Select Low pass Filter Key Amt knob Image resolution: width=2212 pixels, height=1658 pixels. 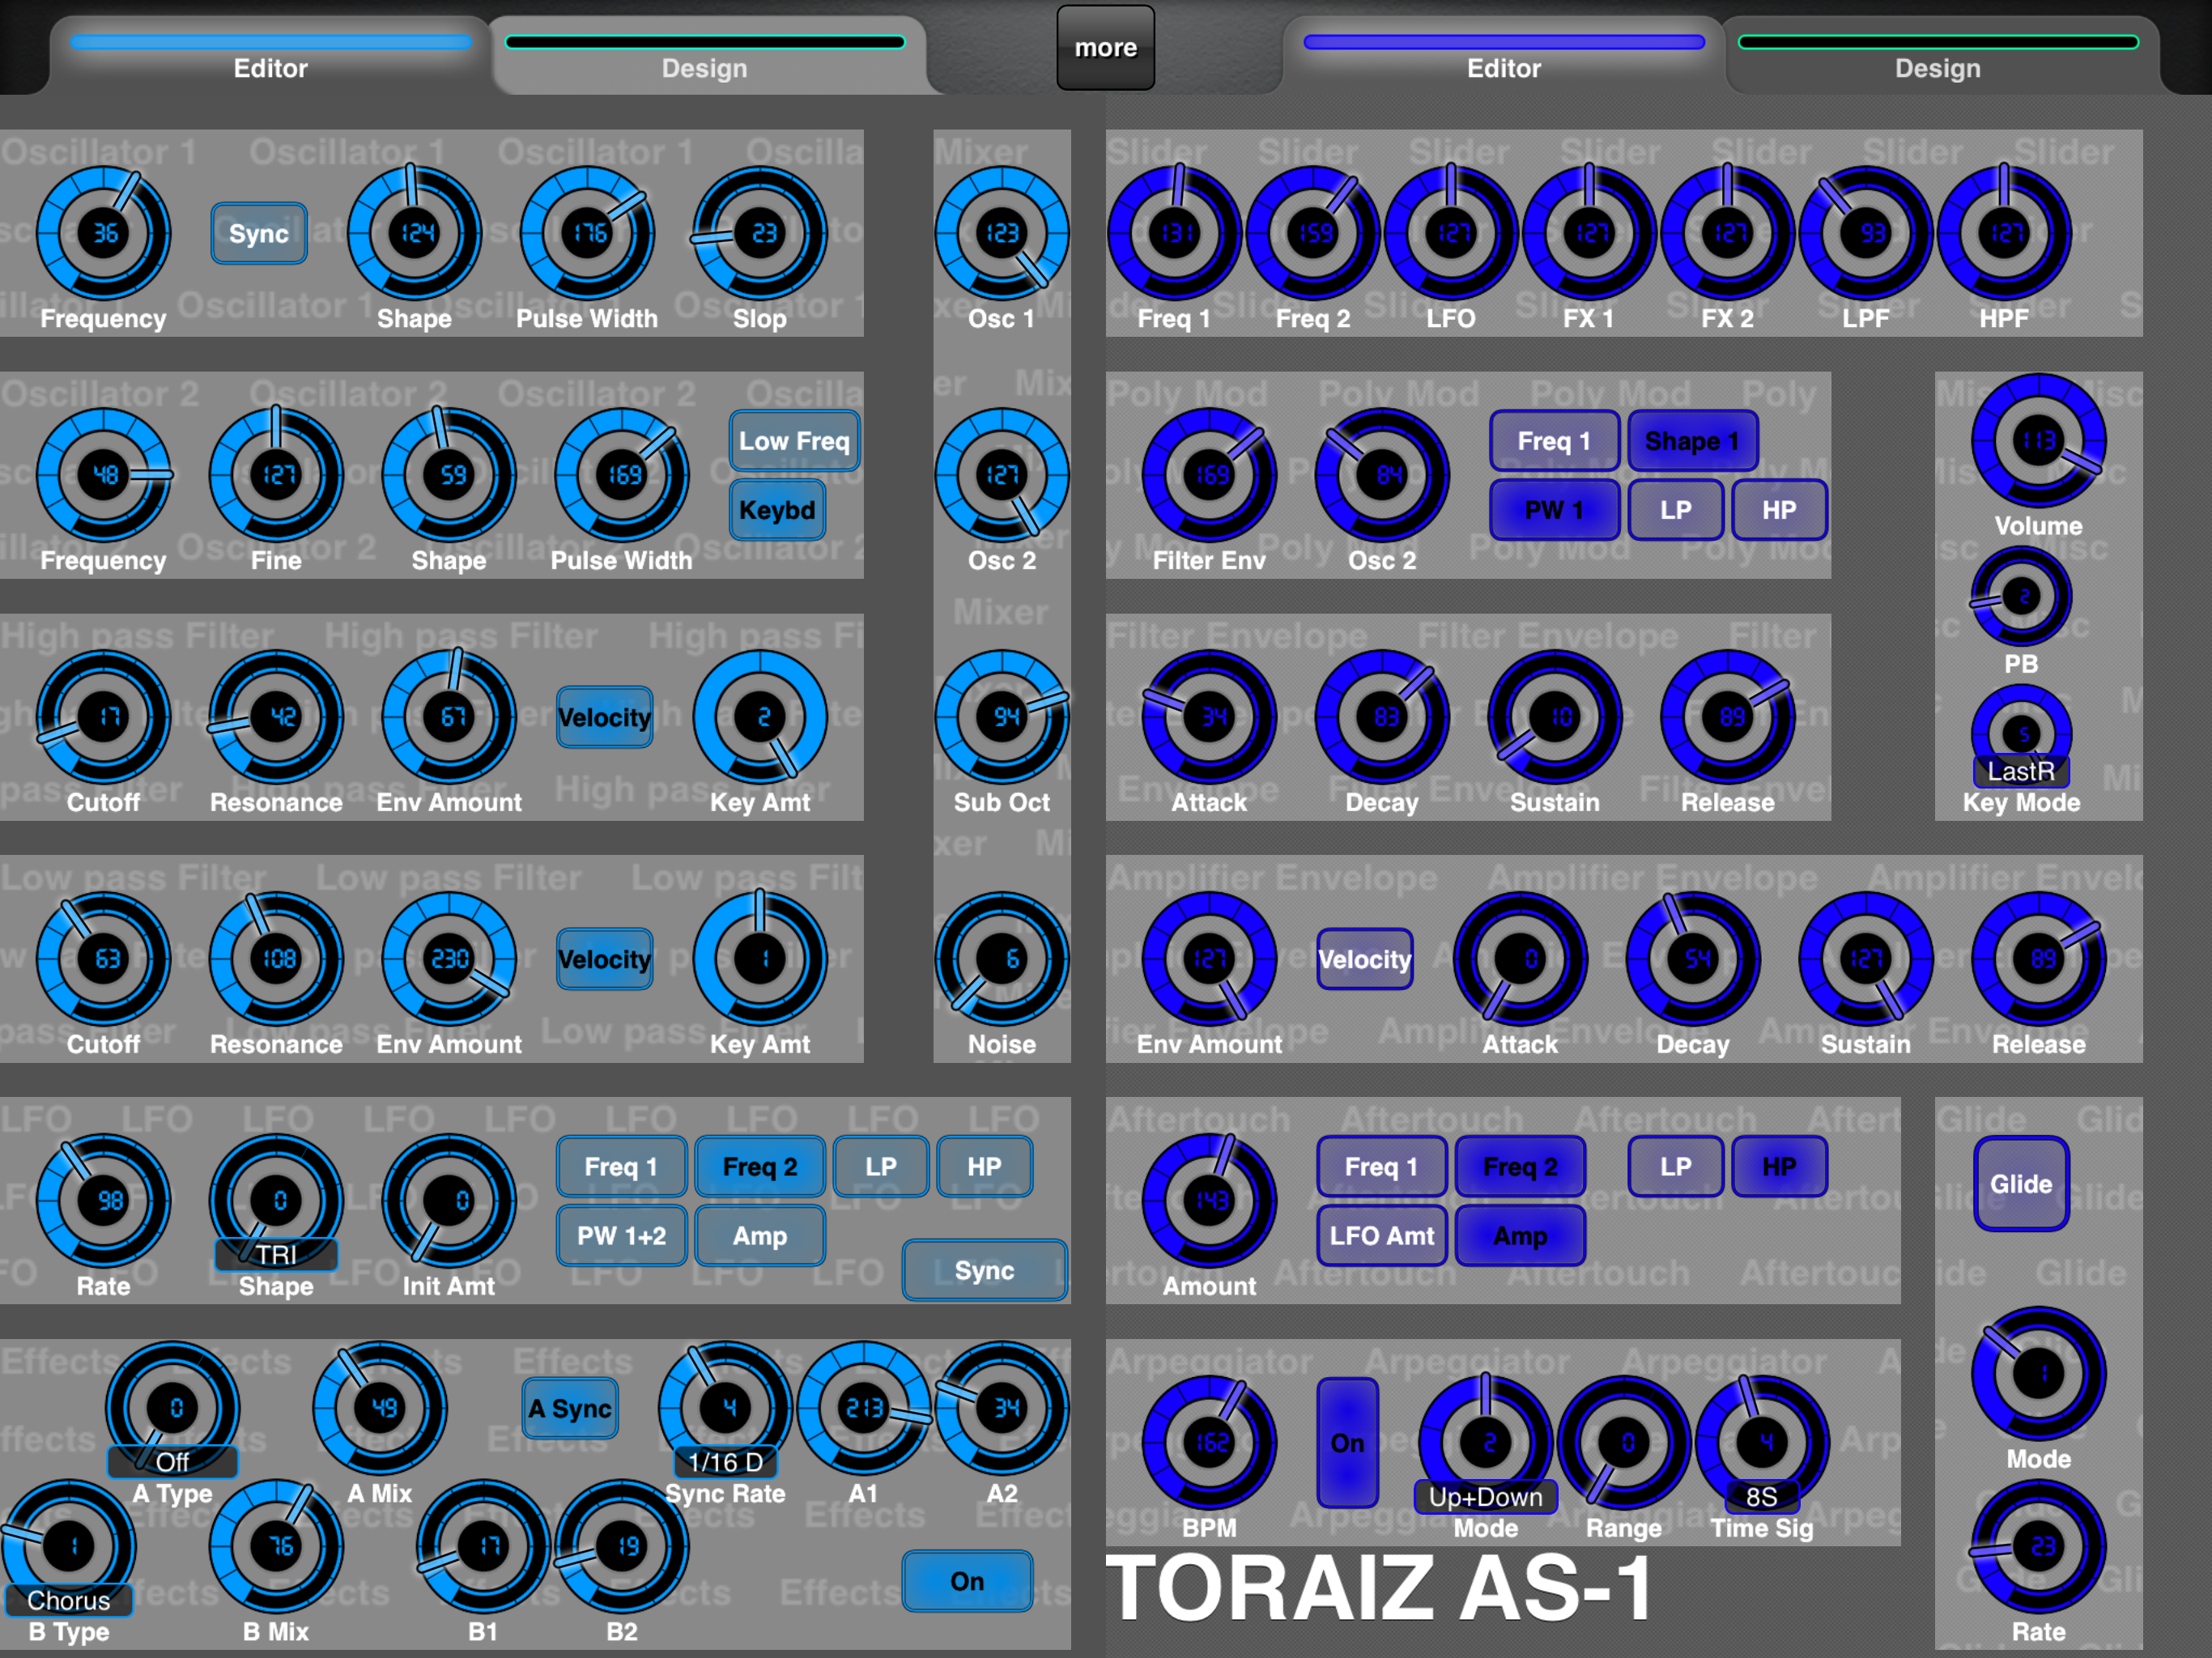coord(760,959)
